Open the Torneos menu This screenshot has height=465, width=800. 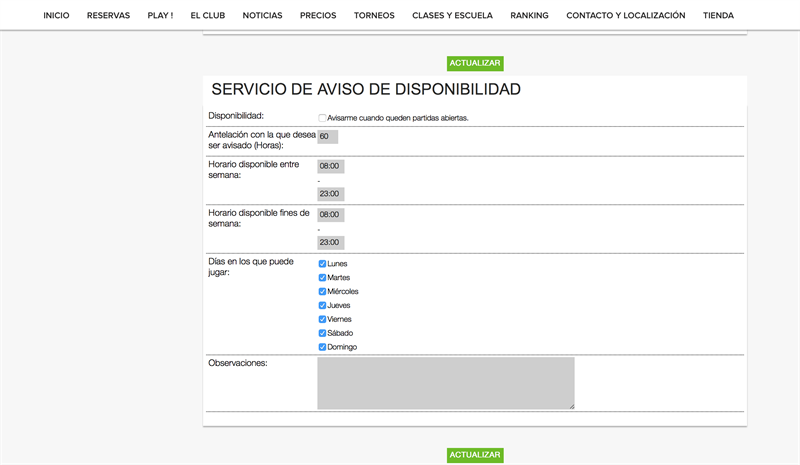(x=374, y=16)
